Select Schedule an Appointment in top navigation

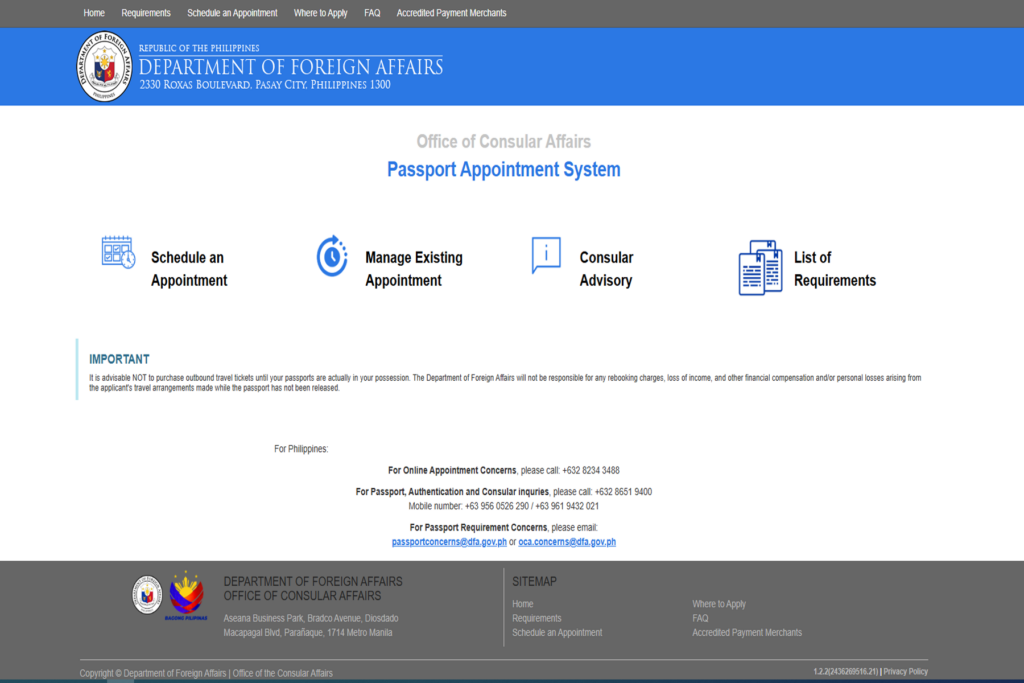pos(232,13)
